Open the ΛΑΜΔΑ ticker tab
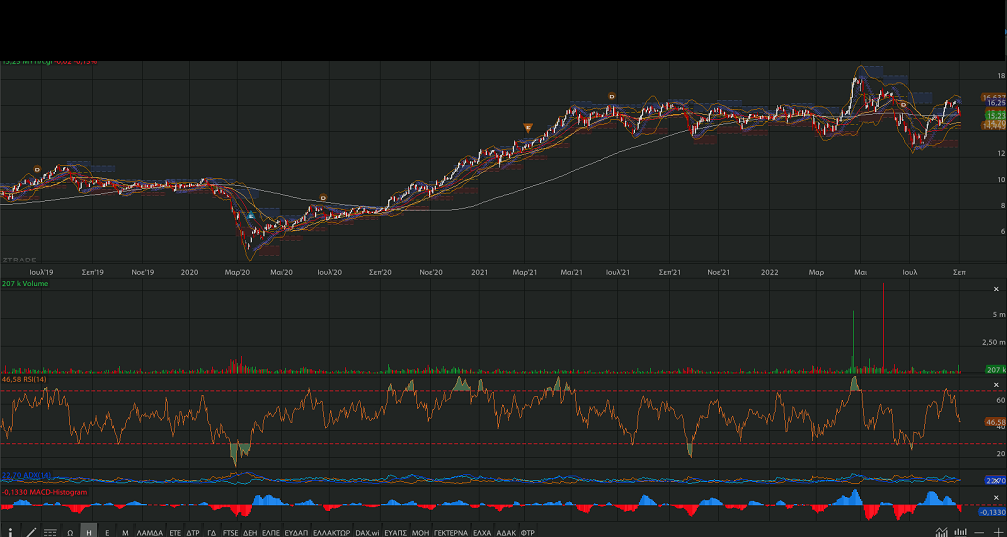 [149, 532]
